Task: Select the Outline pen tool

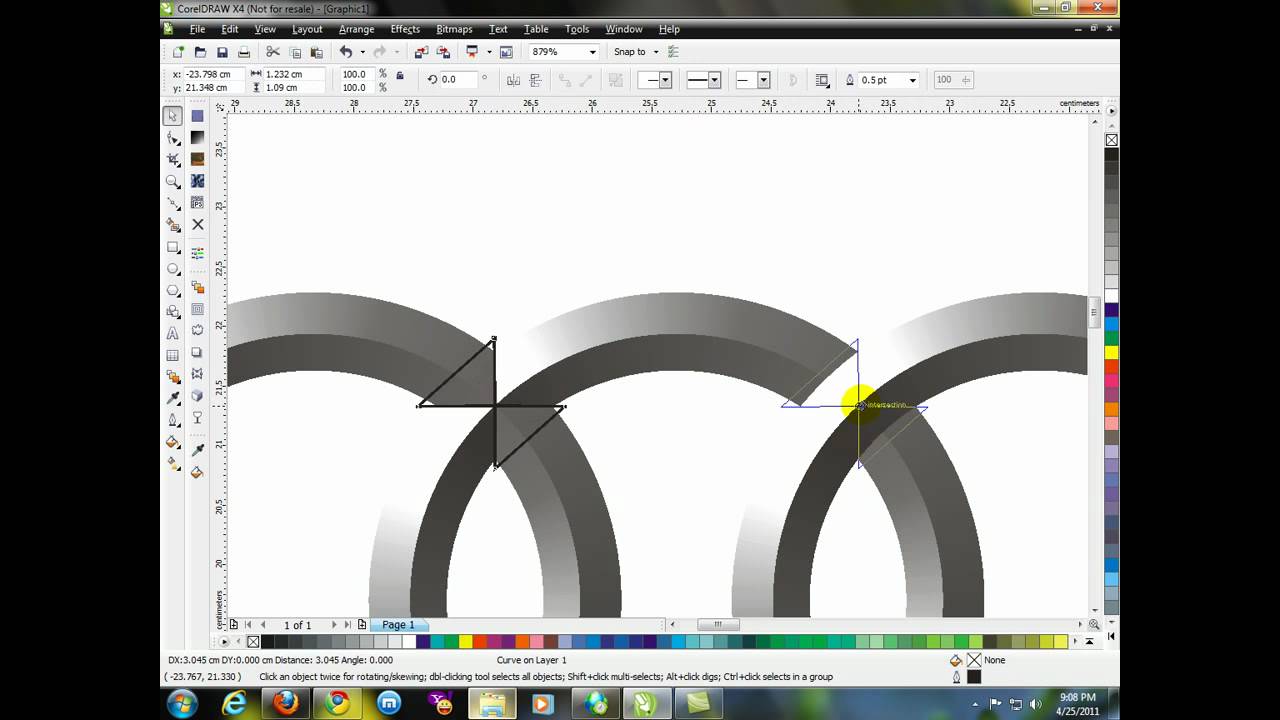Action: pyautogui.click(x=173, y=421)
